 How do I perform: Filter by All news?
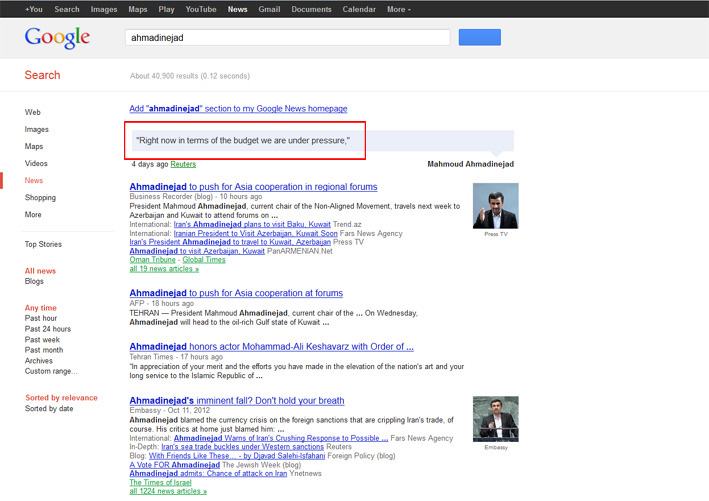pos(40,271)
